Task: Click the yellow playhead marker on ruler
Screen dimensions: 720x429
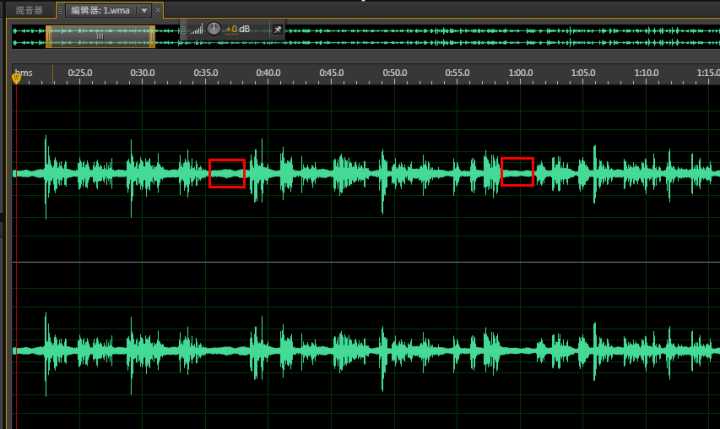Action: pos(16,79)
